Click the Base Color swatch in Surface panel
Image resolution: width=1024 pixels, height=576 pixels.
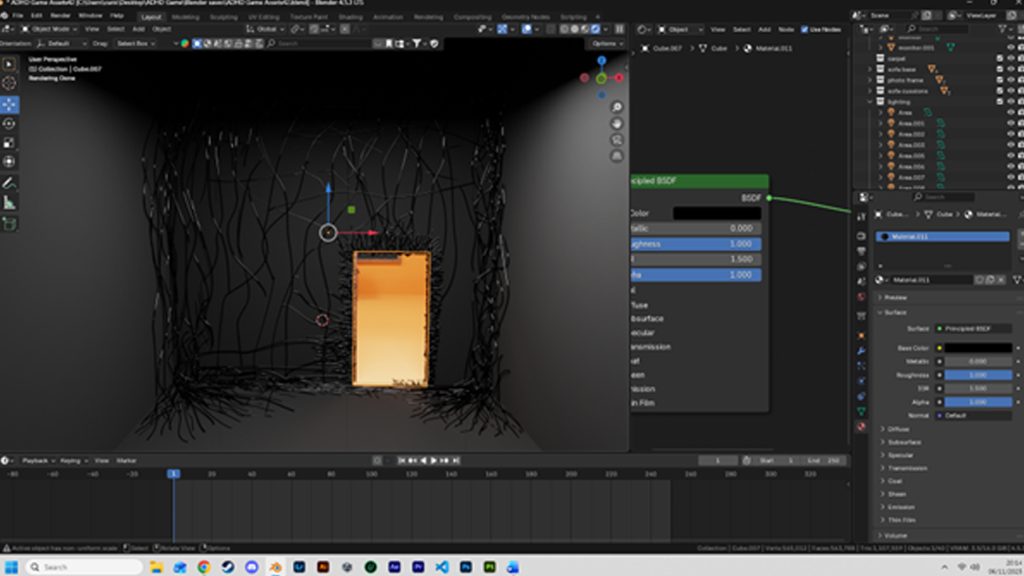point(978,348)
